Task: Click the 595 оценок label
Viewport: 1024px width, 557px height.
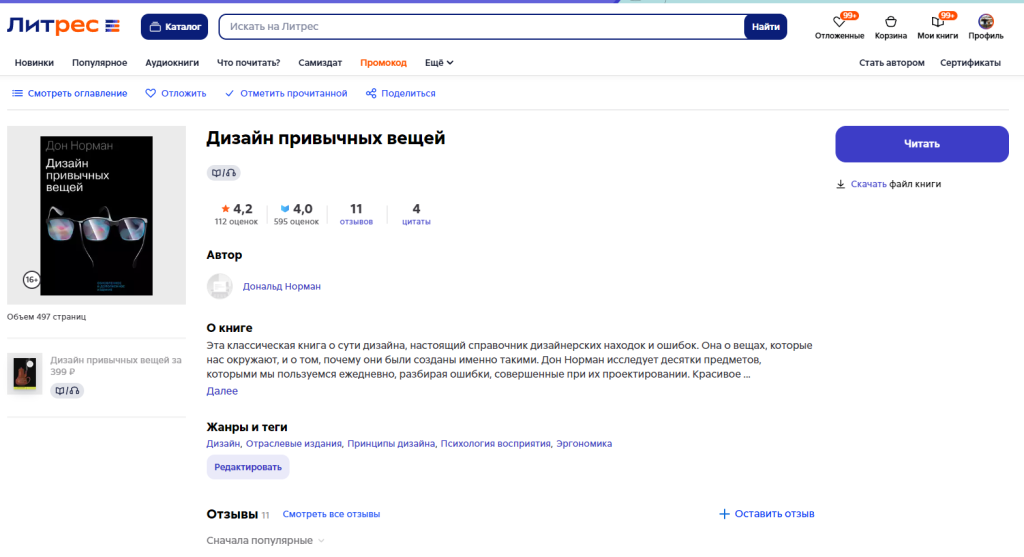Action: (x=296, y=222)
